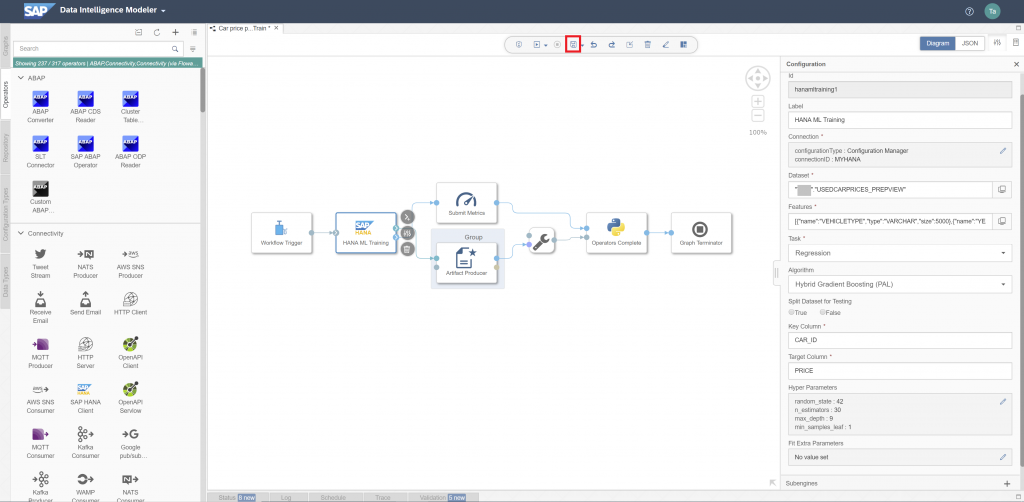Collapse the ABAP category
Screen dimensions: 1024x502
[20, 78]
